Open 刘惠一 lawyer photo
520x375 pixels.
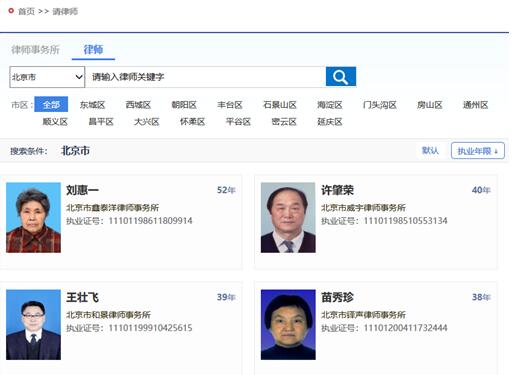pyautogui.click(x=33, y=217)
